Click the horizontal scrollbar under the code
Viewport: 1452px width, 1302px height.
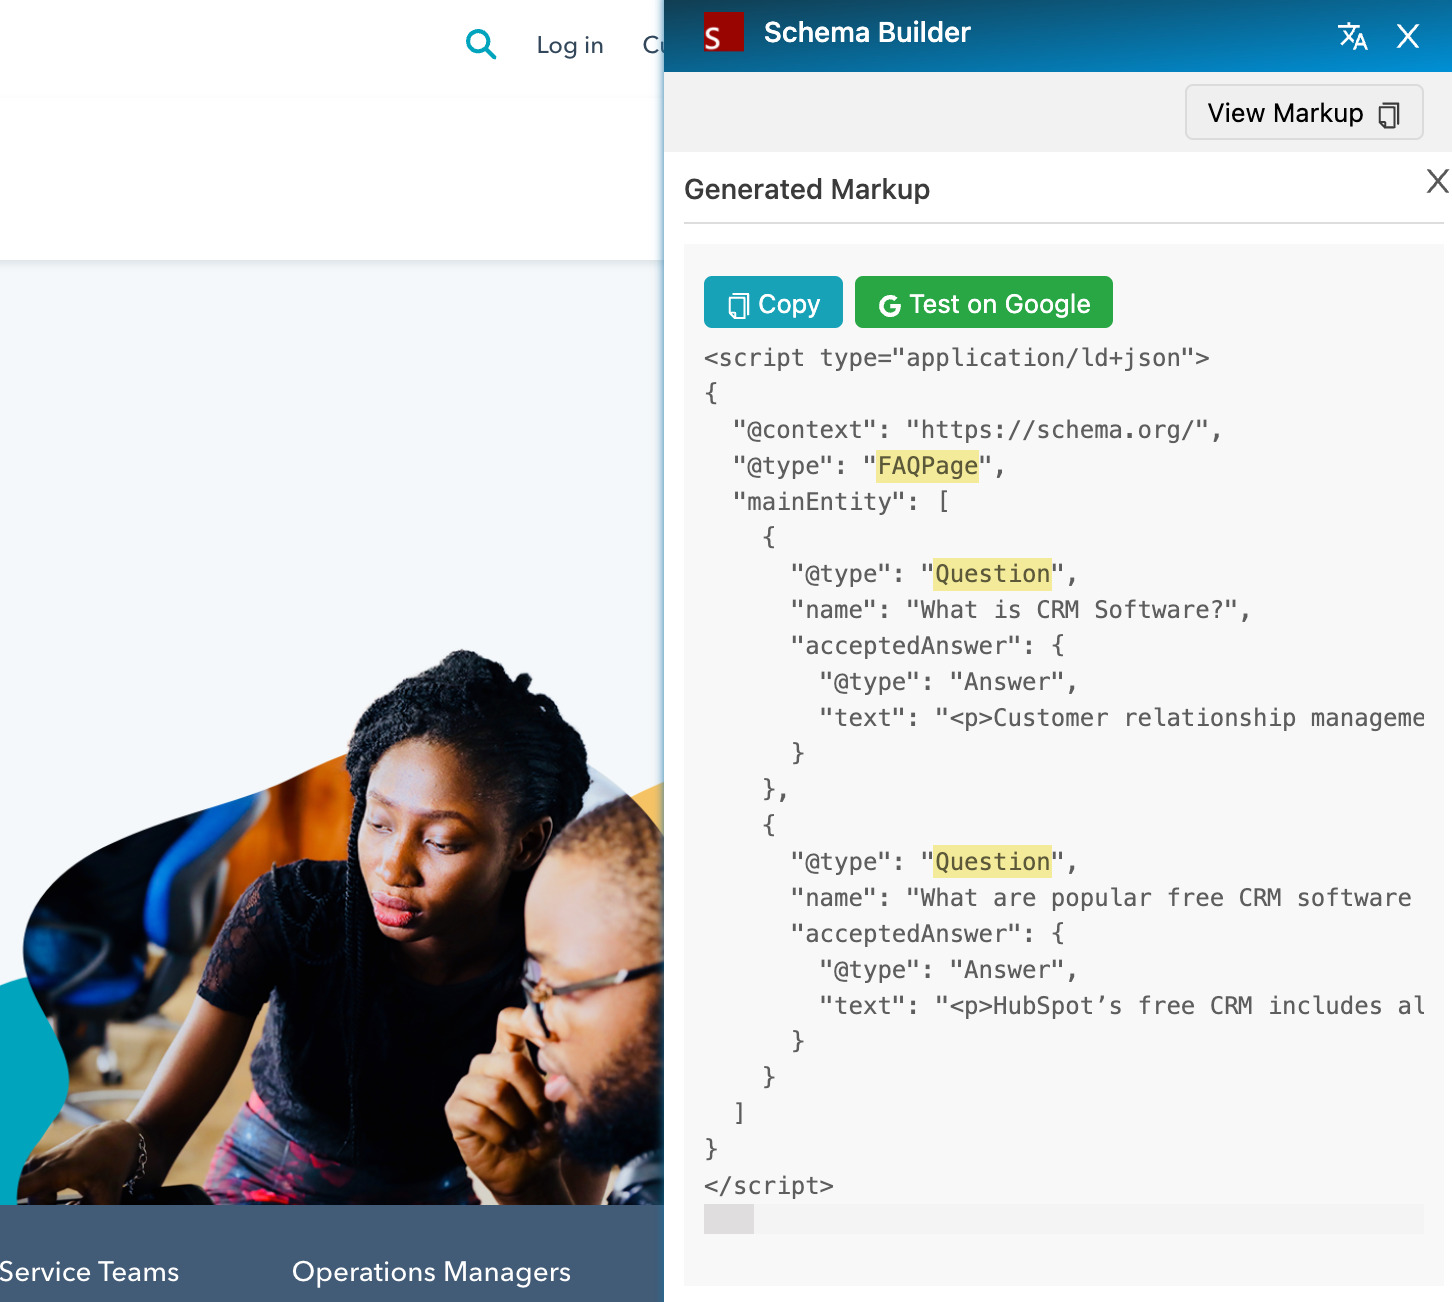pos(728,1220)
